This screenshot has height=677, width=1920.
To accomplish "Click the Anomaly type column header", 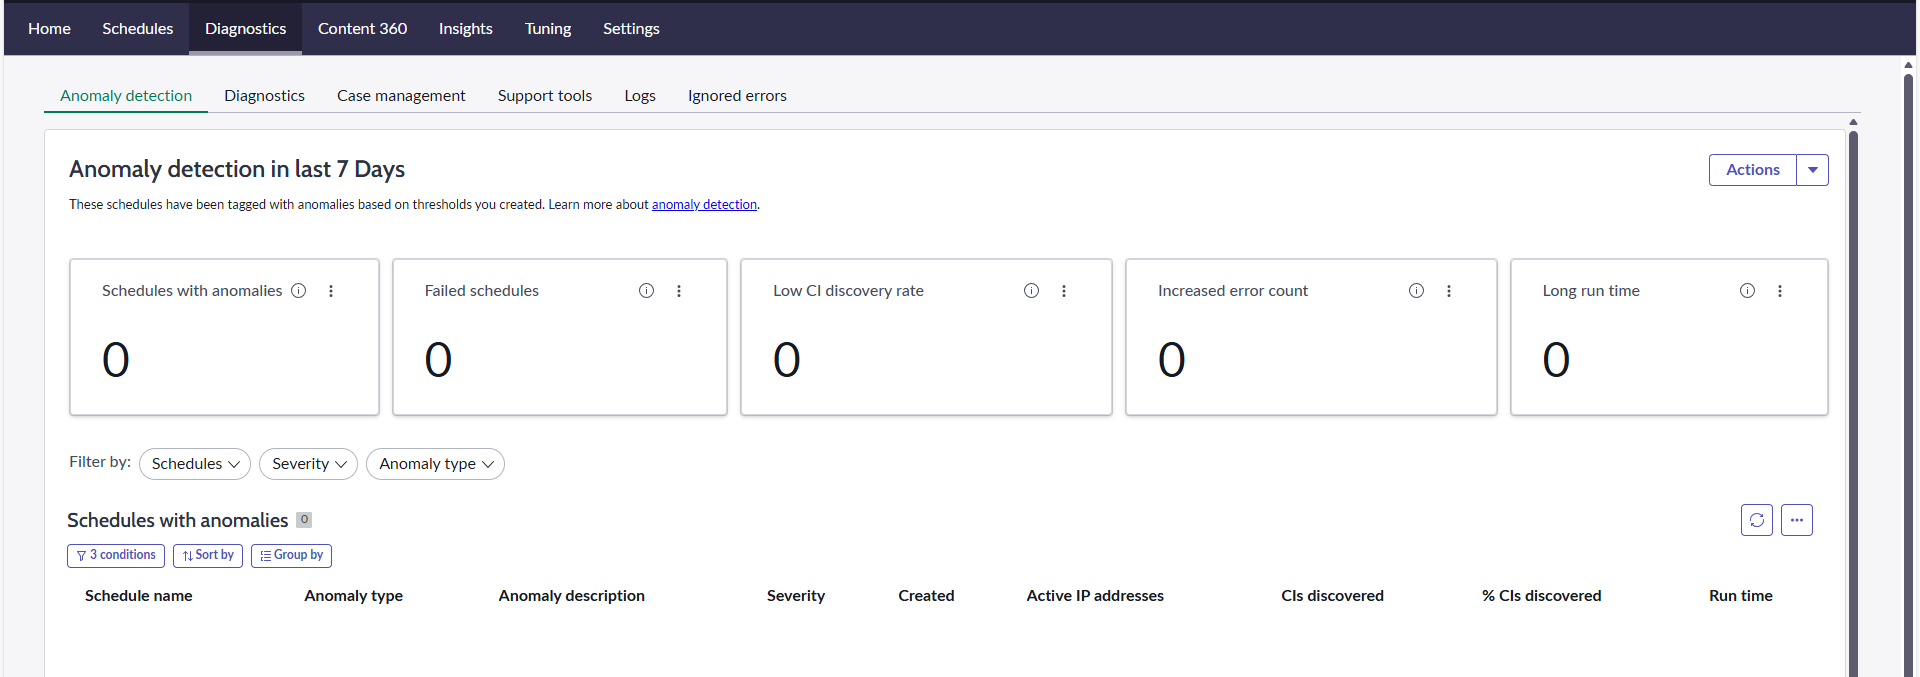I will click(354, 596).
